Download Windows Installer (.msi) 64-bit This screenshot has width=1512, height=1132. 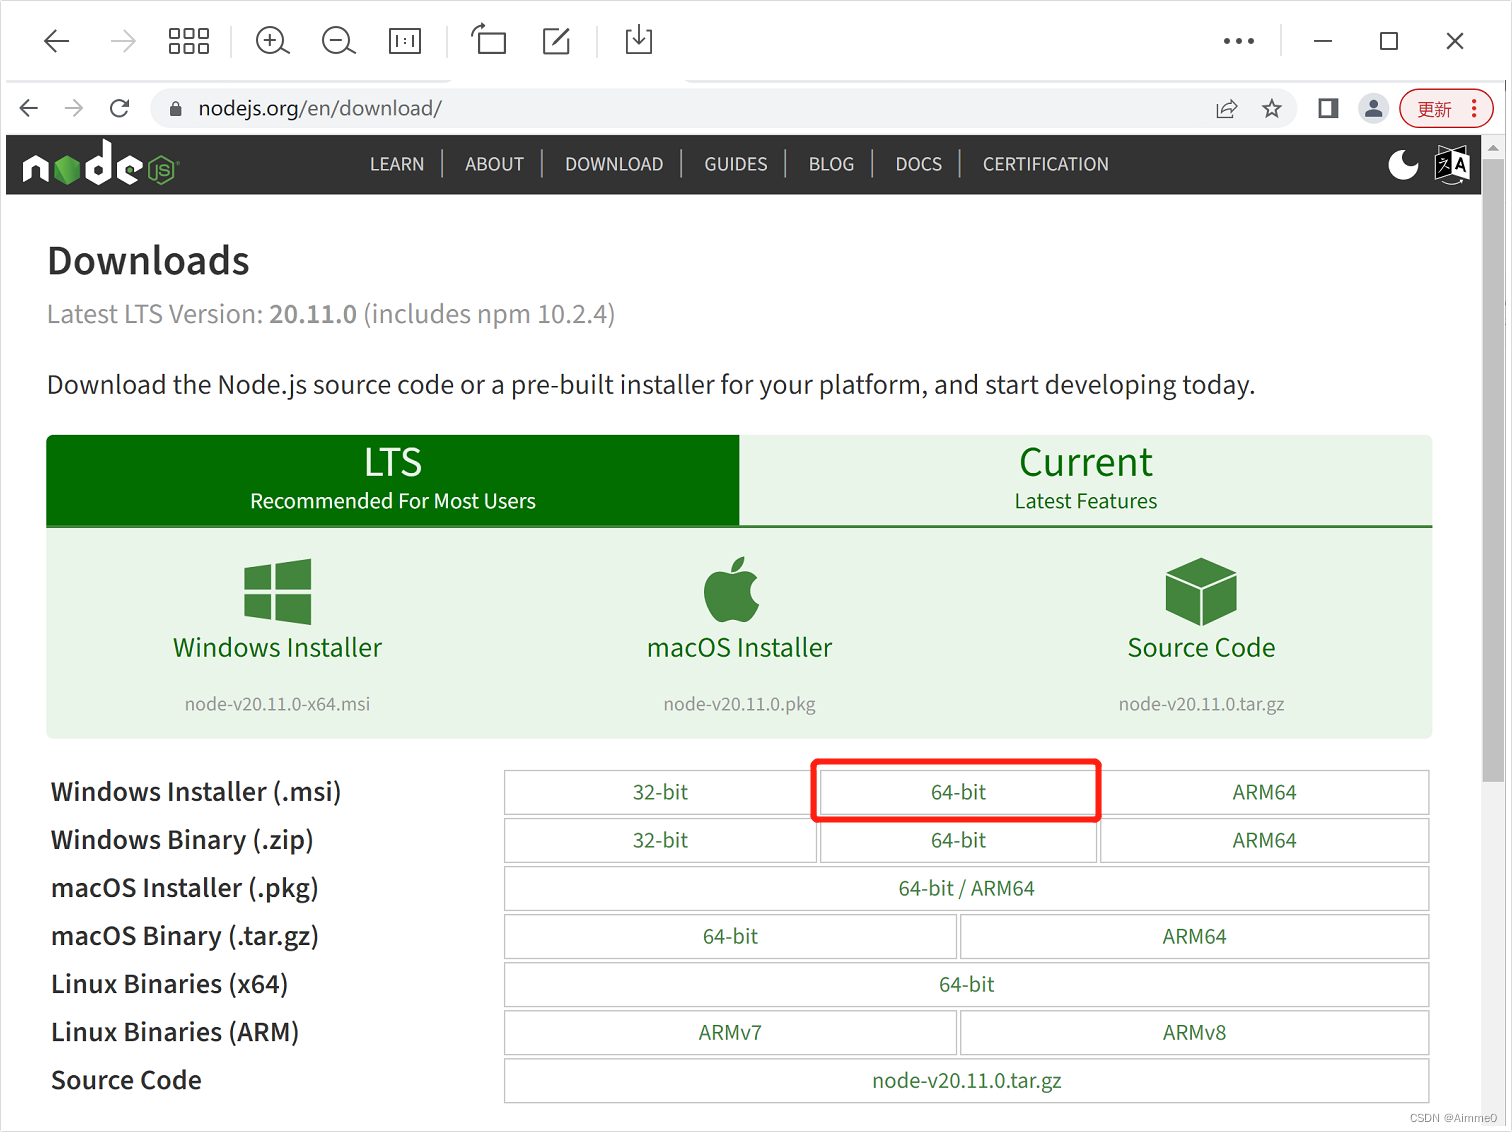point(958,792)
